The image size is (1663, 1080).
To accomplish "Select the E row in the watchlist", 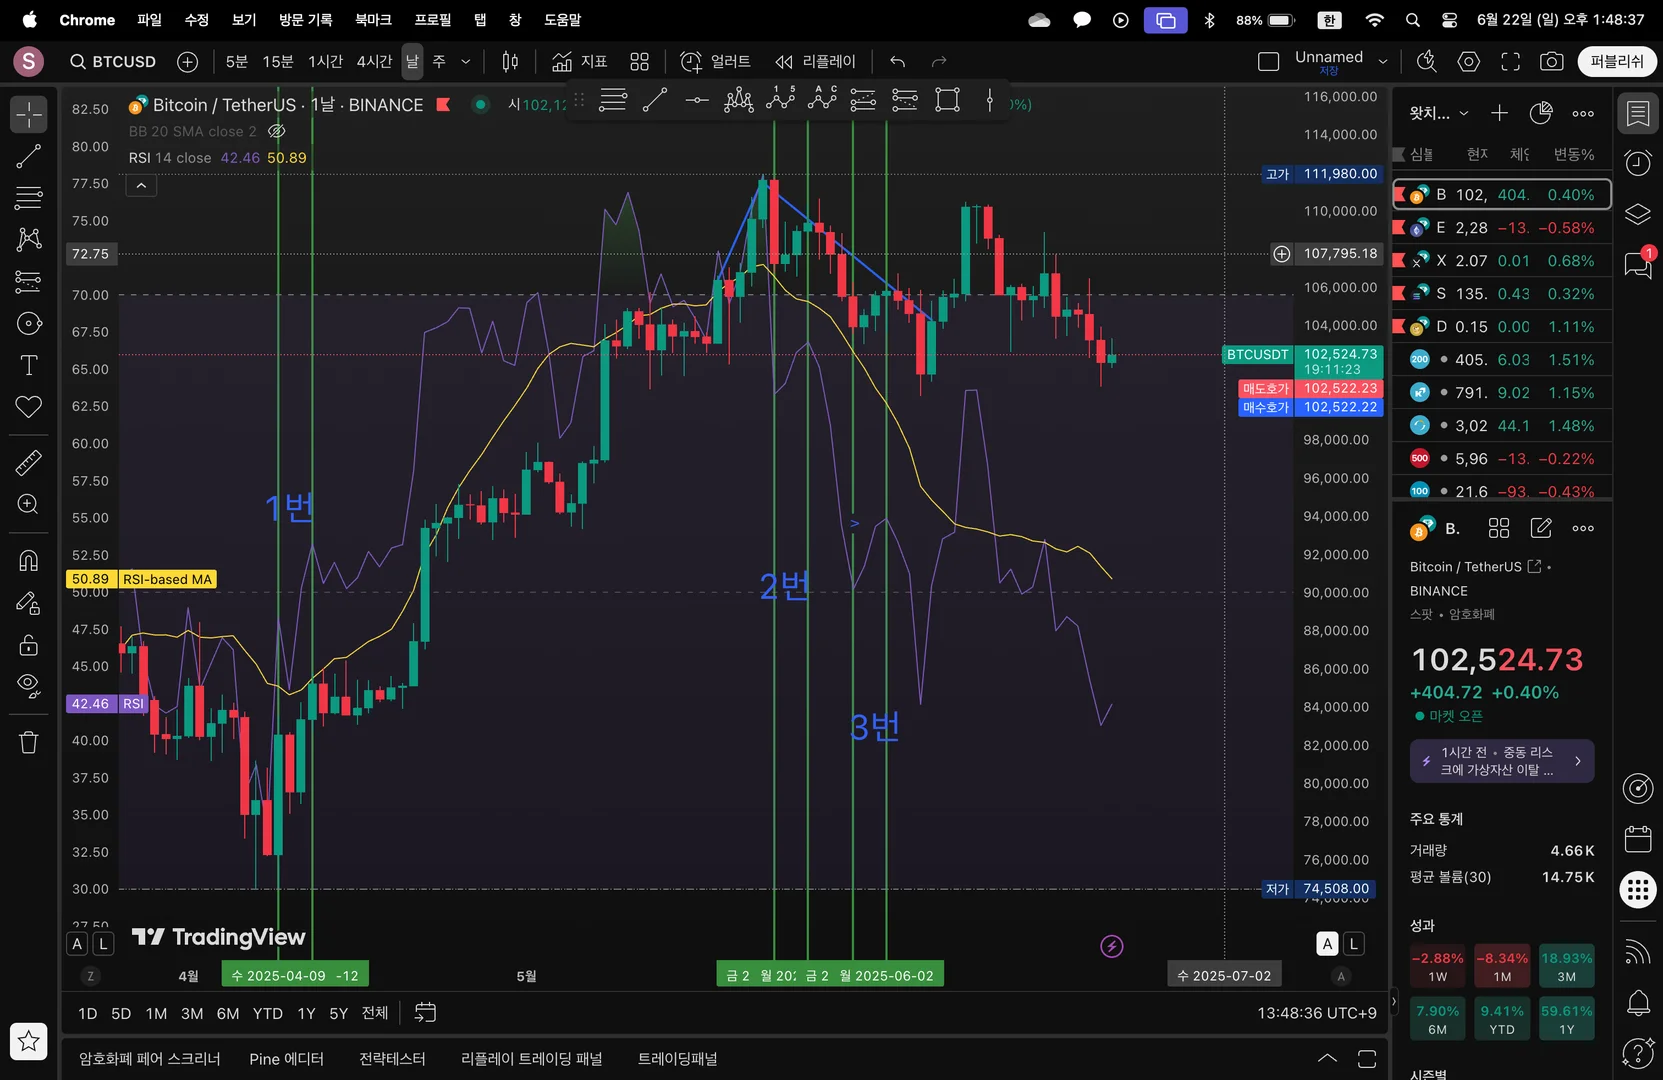I will pos(1502,228).
